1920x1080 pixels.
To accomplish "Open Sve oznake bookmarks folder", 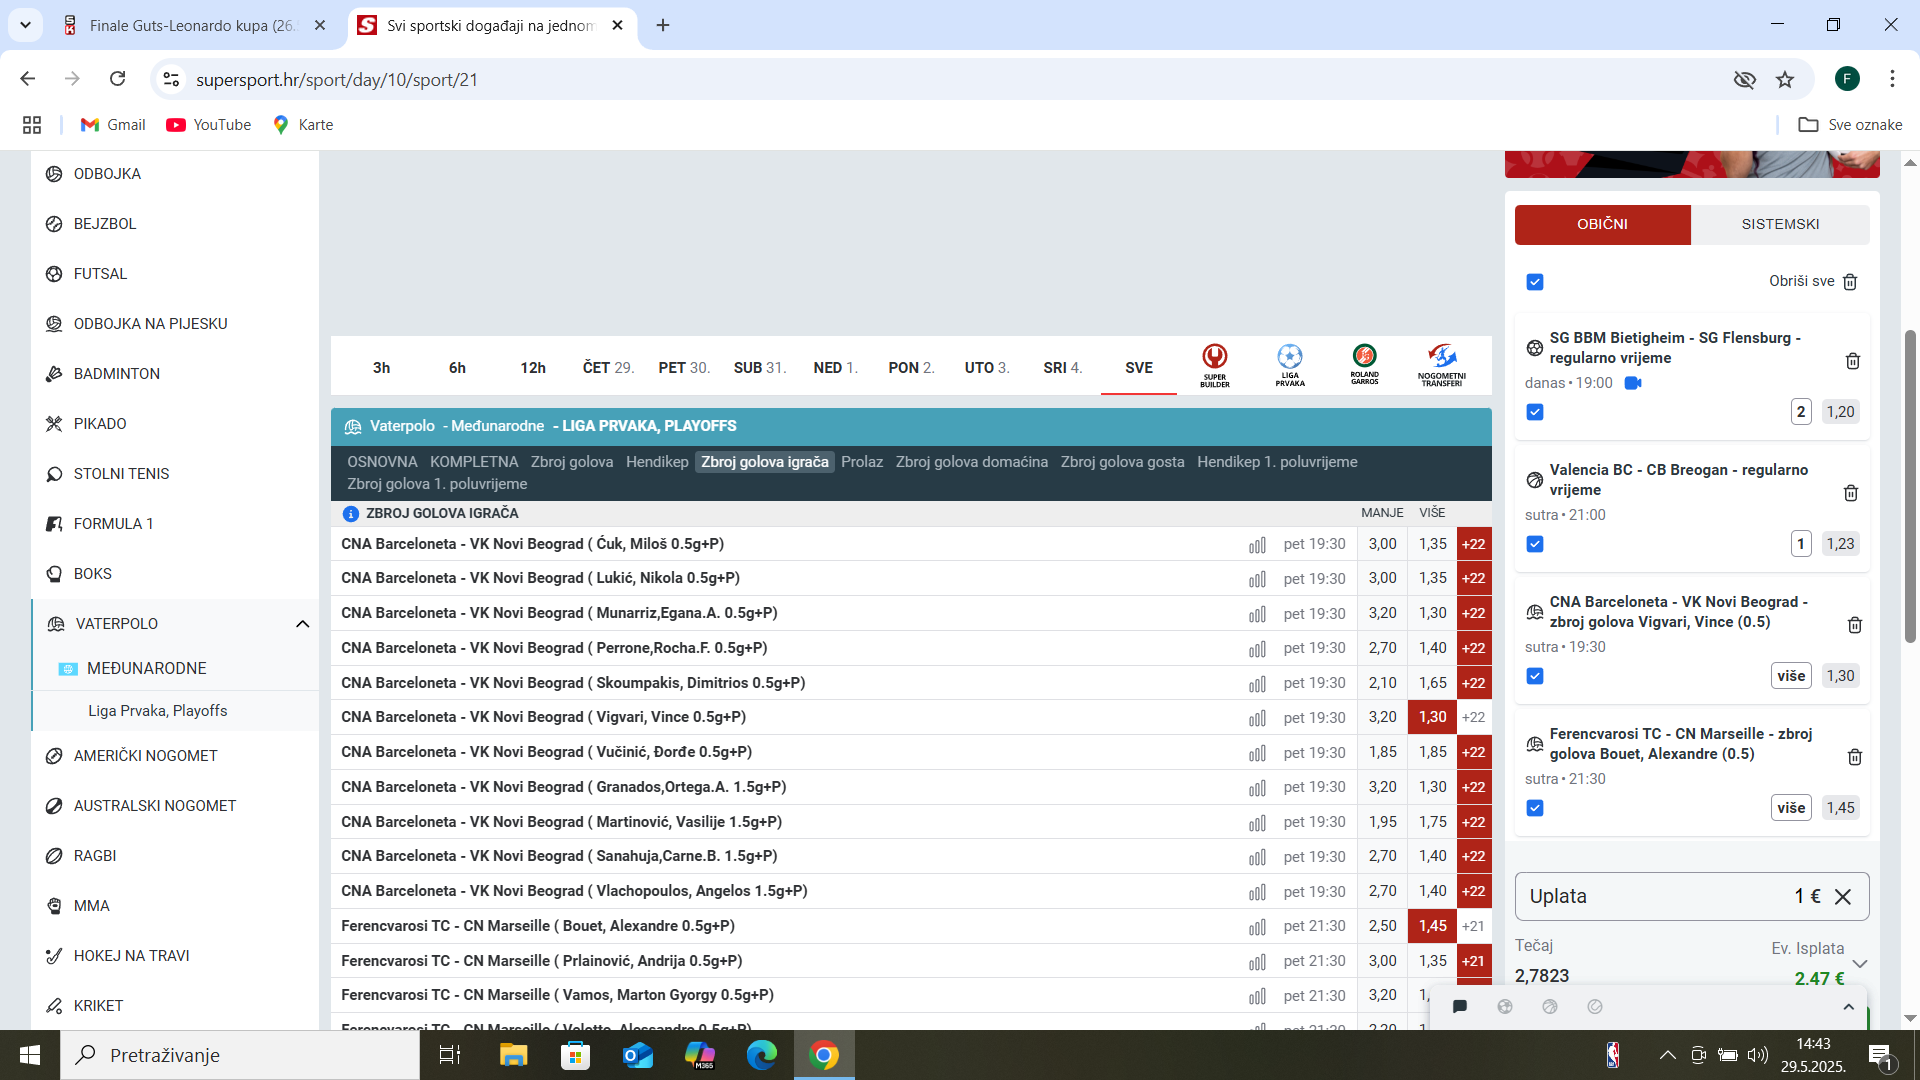I will click(1850, 125).
